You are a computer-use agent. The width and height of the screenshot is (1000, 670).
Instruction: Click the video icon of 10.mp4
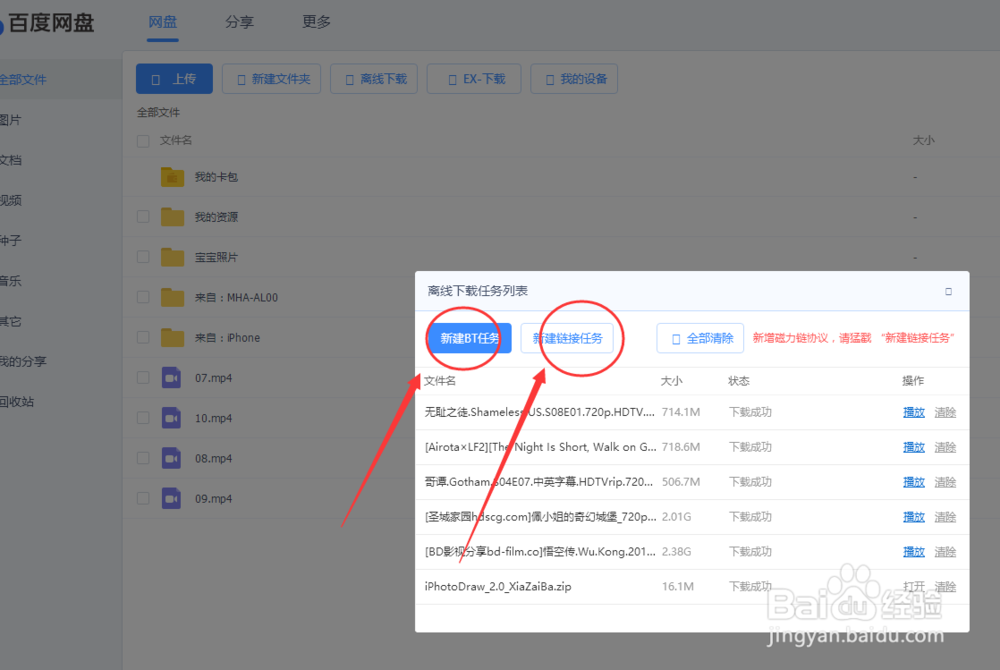(x=171, y=418)
